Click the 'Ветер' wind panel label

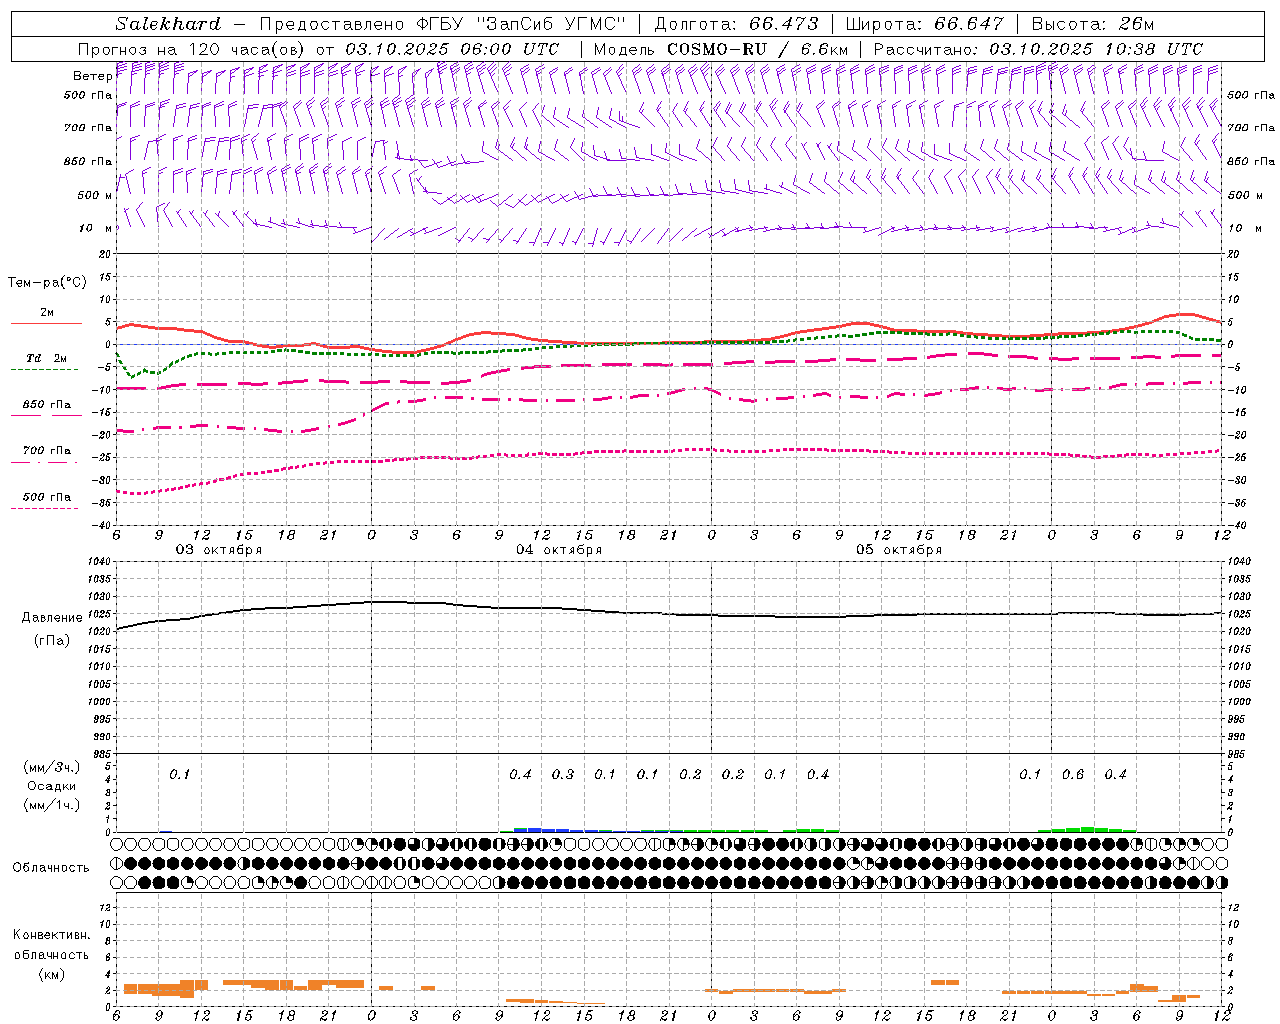point(92,76)
